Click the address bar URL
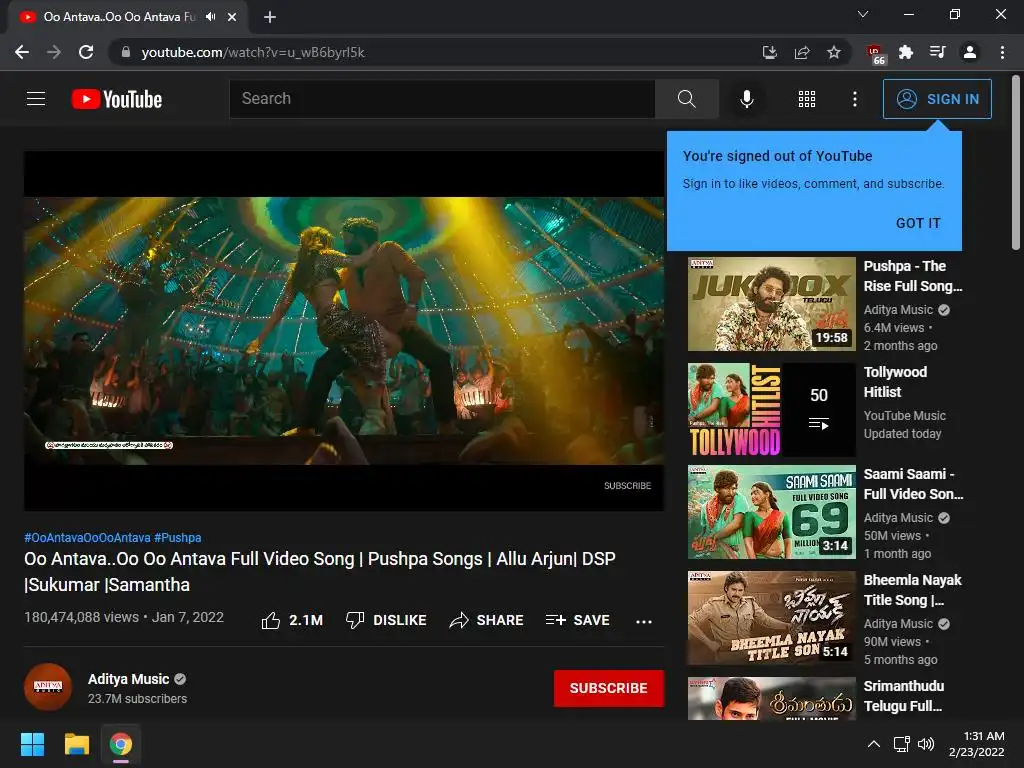1024x768 pixels. click(x=253, y=52)
